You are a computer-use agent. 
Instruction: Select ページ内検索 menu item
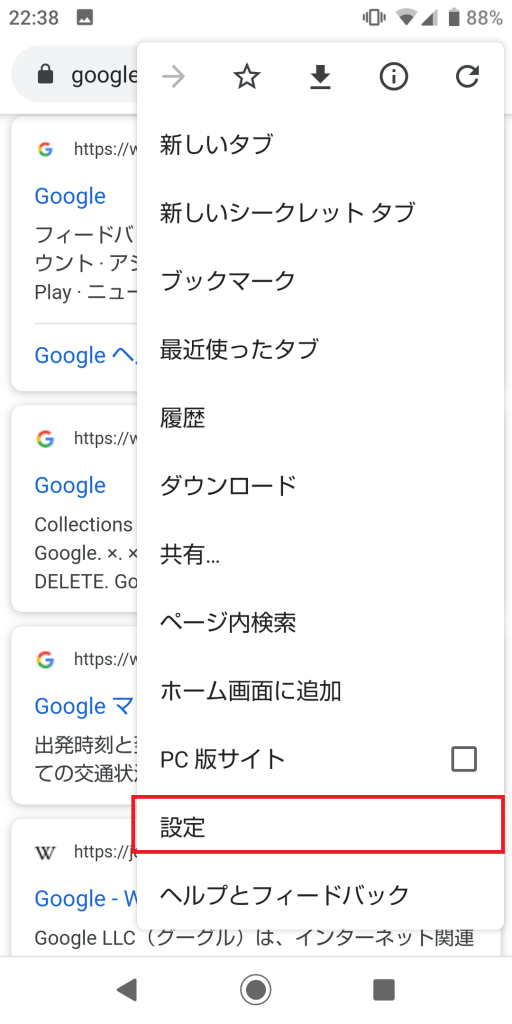coord(321,622)
